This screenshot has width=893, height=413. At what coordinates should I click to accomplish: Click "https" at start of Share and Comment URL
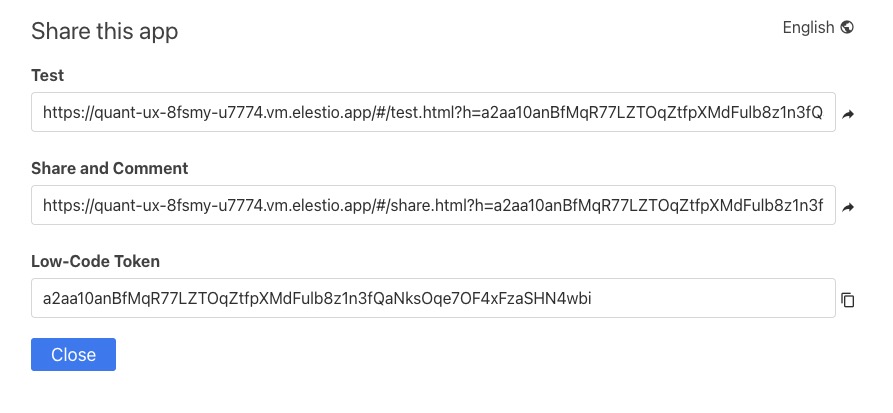pyautogui.click(x=60, y=207)
